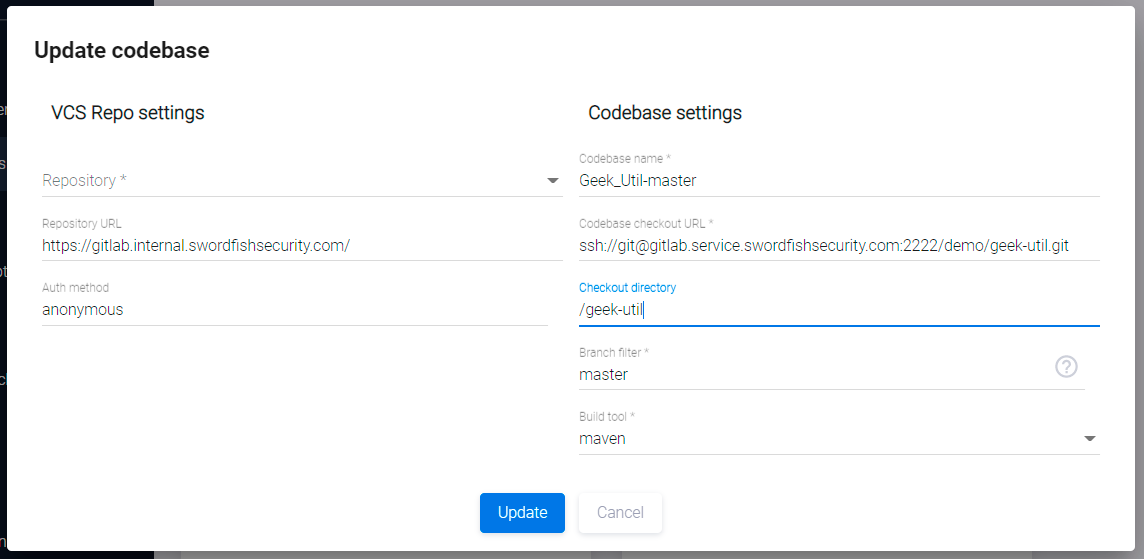Image resolution: width=1144 pixels, height=559 pixels.
Task: Click the small "Codebase name *" label
Action: 624,159
